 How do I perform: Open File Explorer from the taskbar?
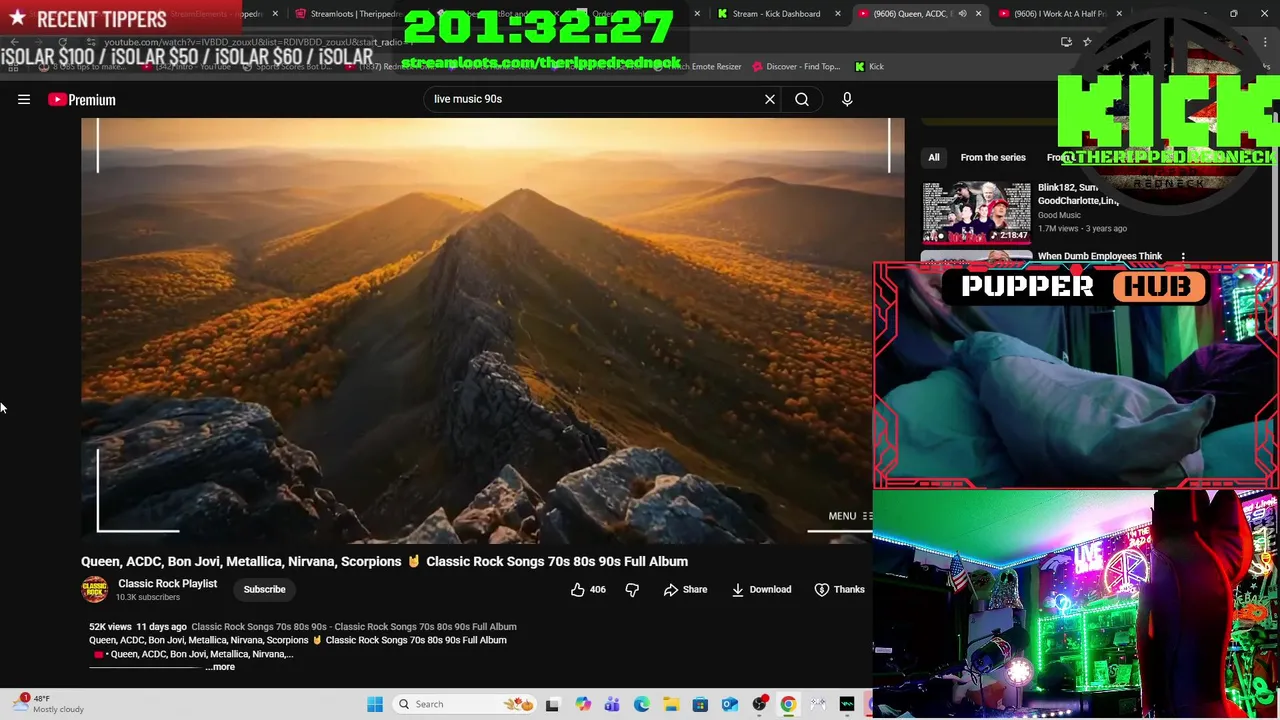[x=671, y=704]
